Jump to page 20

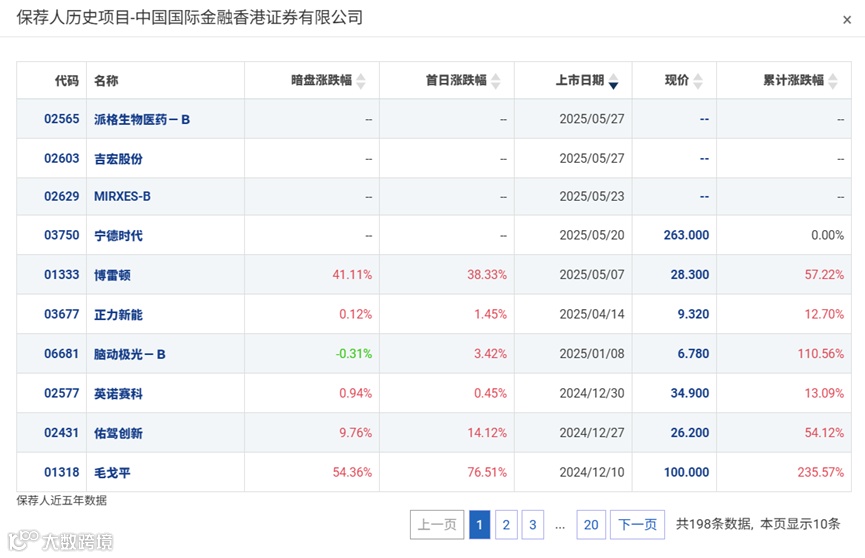click(591, 524)
